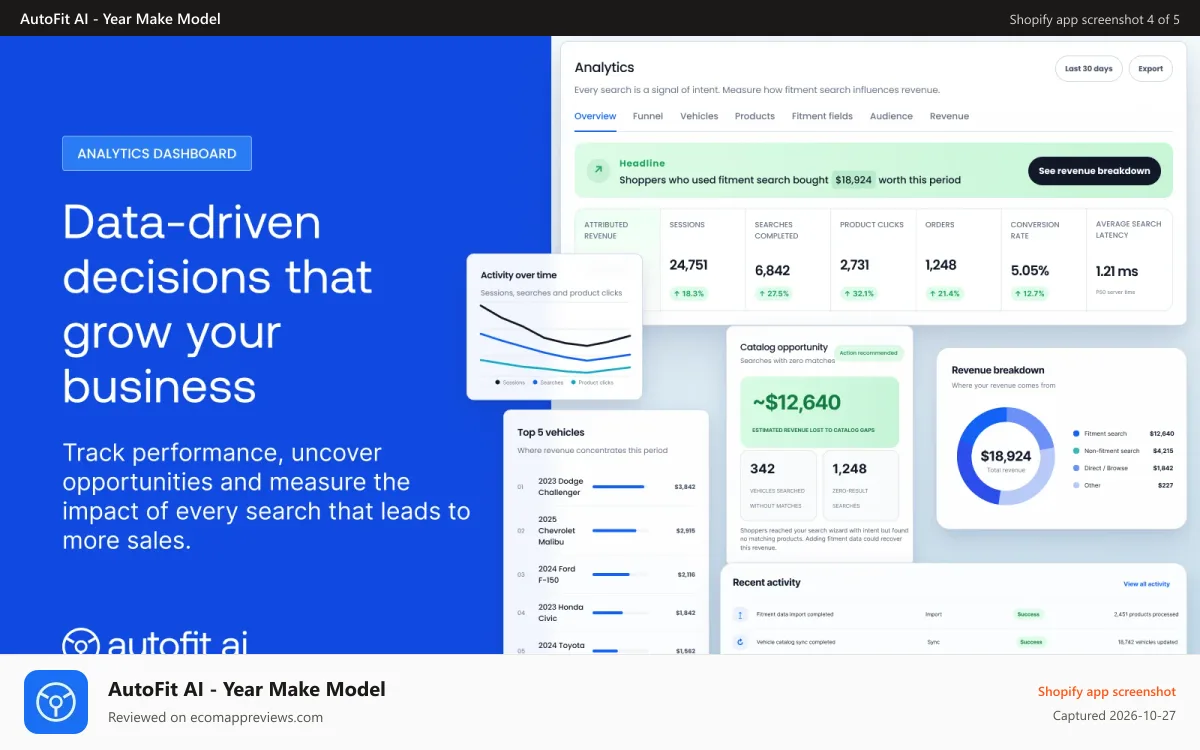Switch to the Vehicles tab

[x=699, y=116]
